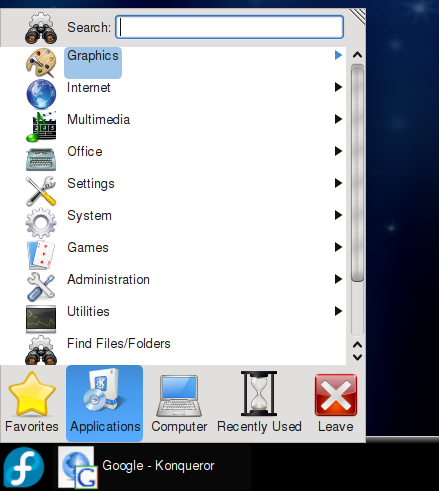Click the Graphics palette icon

(x=41, y=63)
